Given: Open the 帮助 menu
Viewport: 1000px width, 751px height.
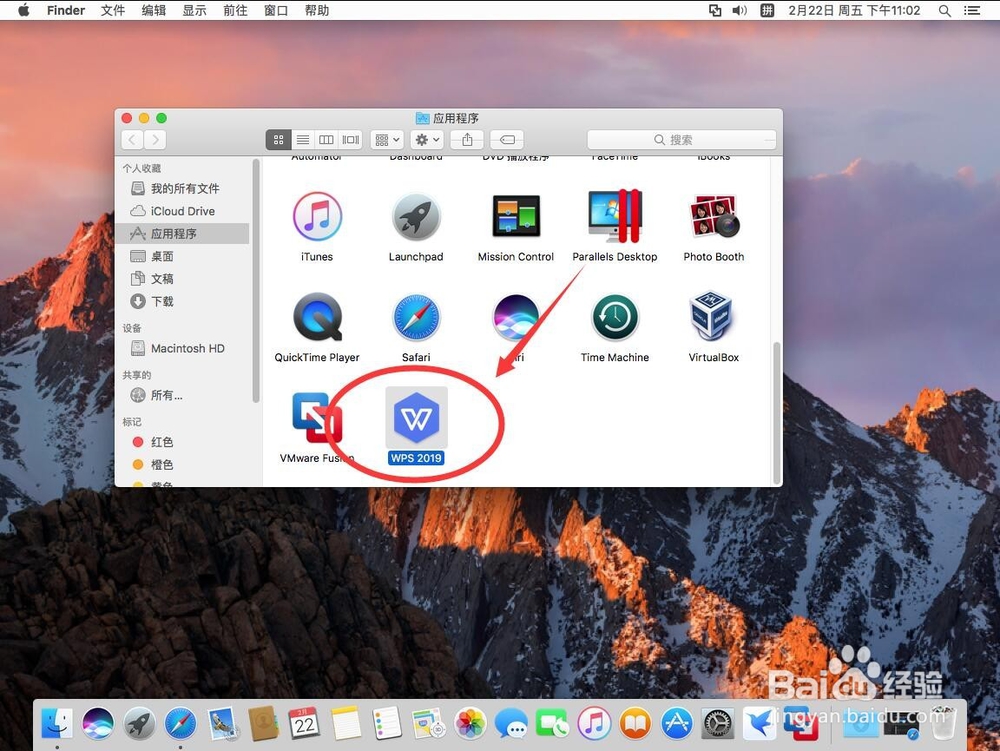Looking at the screenshot, I should (x=317, y=10).
